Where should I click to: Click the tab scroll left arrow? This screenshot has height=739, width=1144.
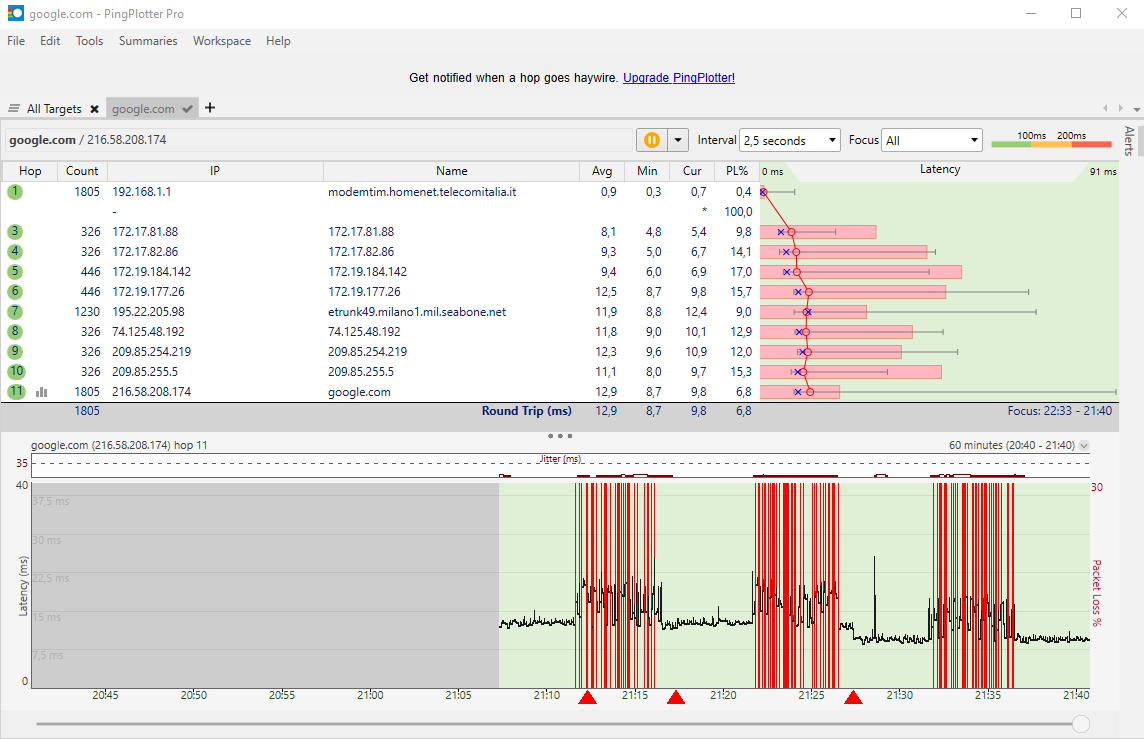click(1105, 108)
